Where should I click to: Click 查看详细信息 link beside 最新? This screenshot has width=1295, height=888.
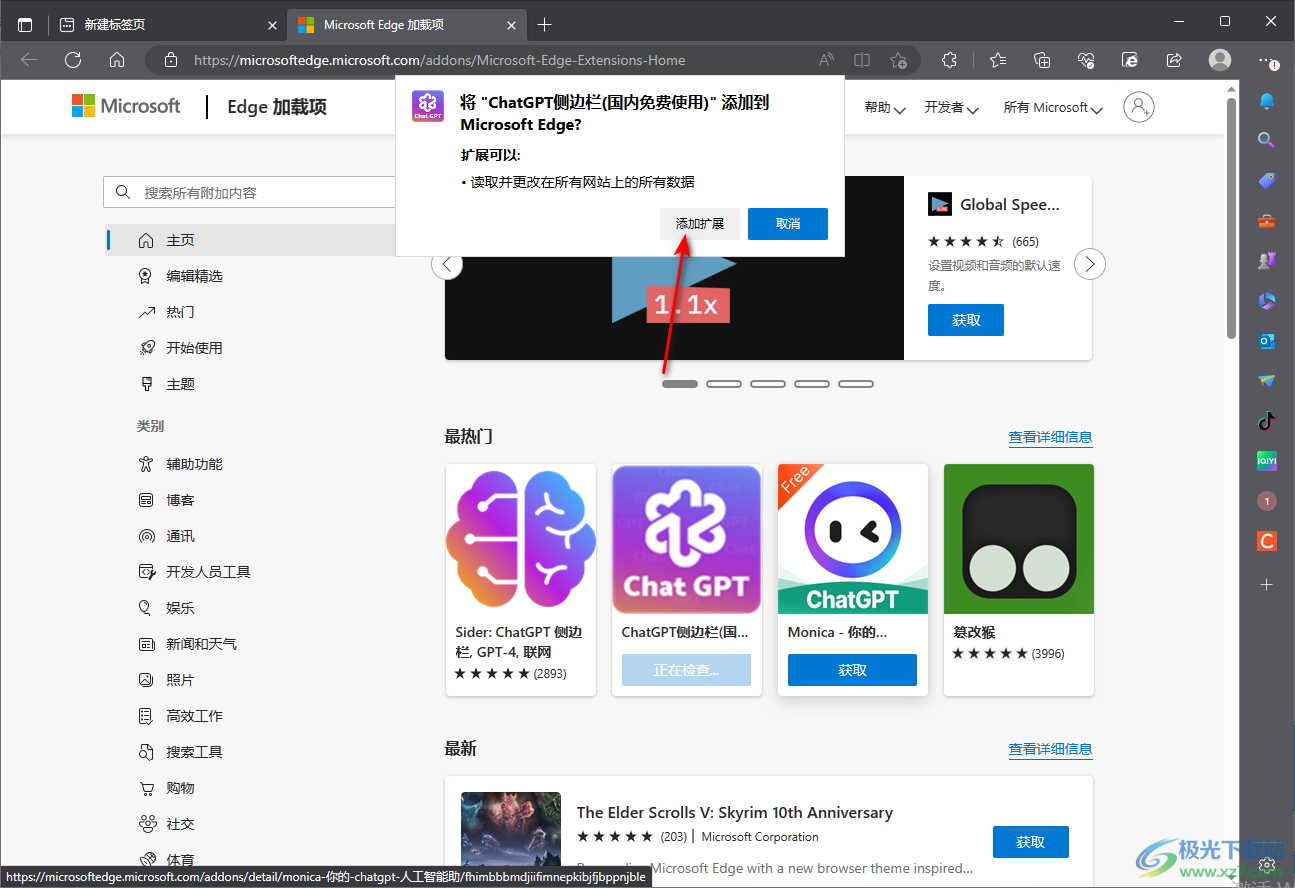coord(1050,749)
